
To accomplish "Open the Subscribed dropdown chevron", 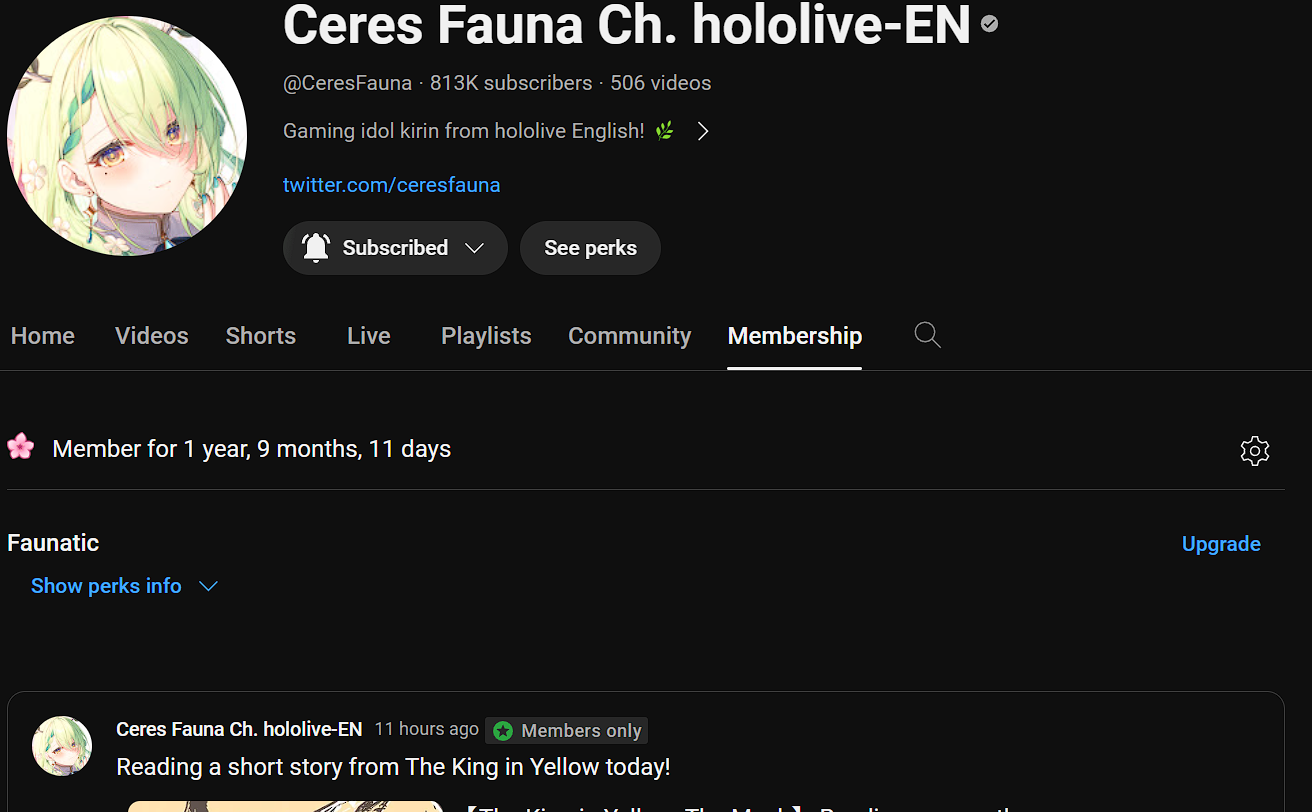I will pyautogui.click(x=475, y=248).
